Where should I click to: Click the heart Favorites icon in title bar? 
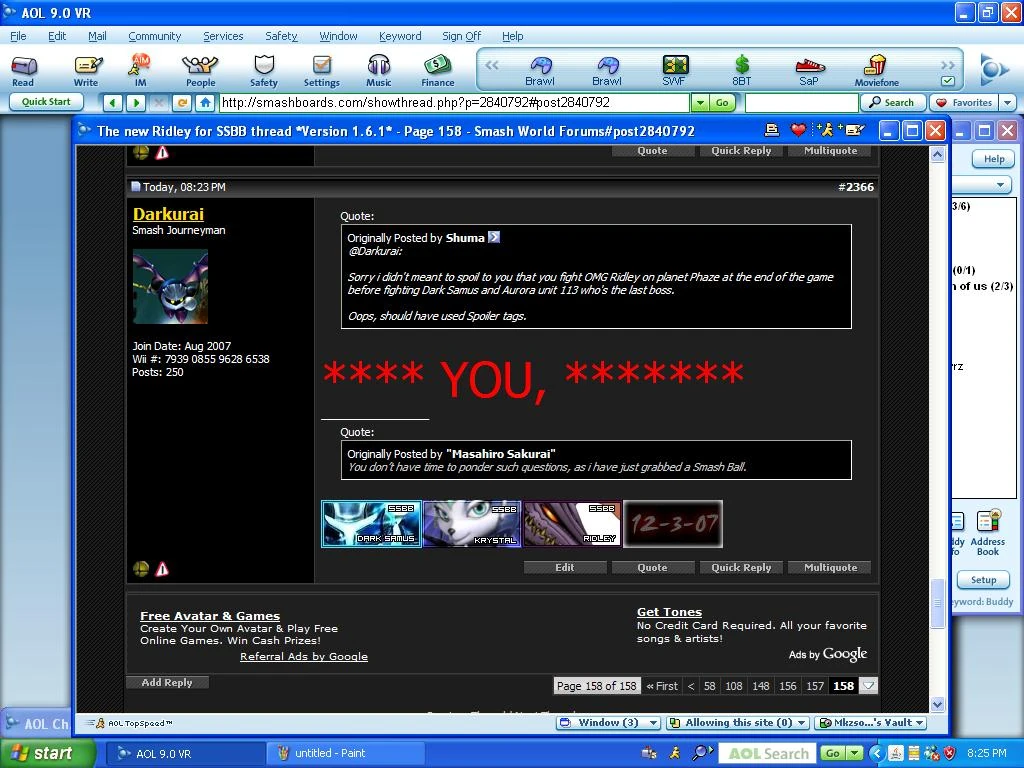click(x=798, y=130)
